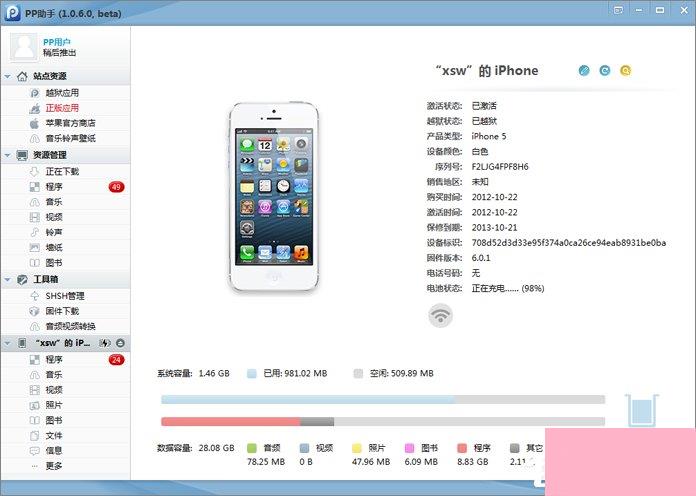This screenshot has height=496, width=696.
Task: Click the blue refresh device info icon
Action: point(605,70)
